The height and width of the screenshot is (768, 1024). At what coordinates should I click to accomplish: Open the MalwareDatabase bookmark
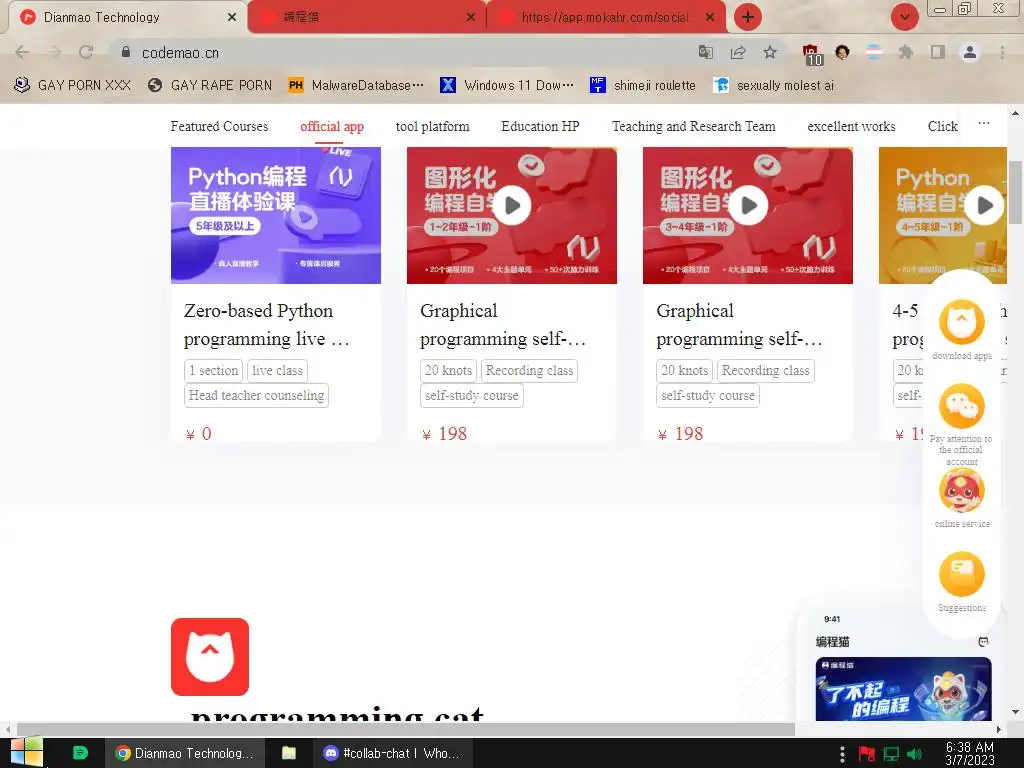[356, 86]
